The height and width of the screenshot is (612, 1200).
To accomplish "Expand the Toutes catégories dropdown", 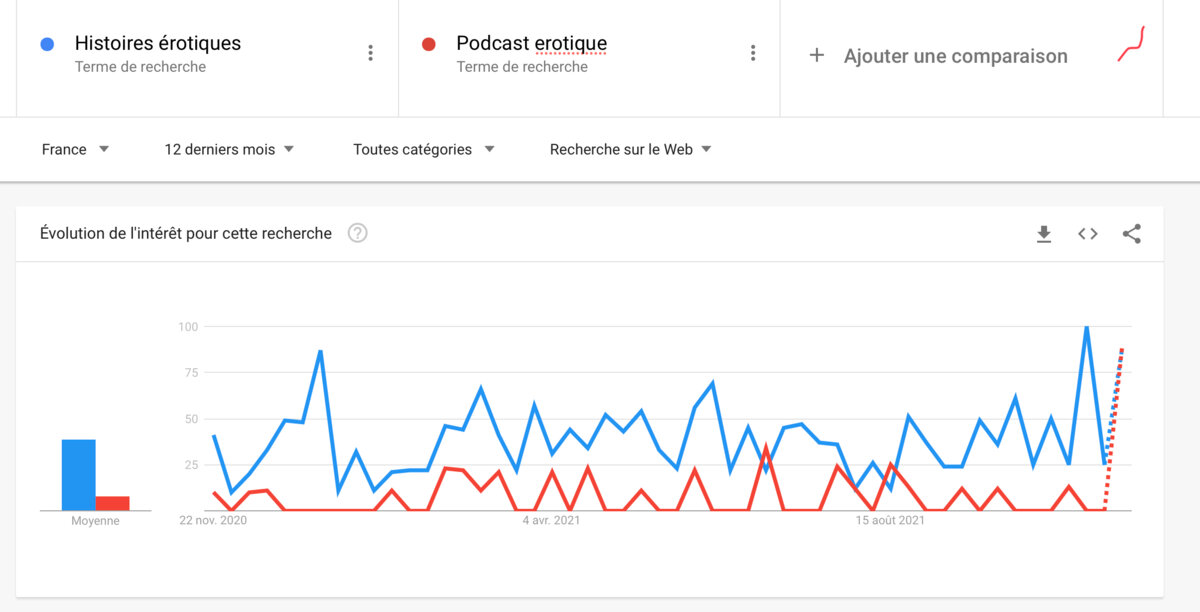I will click(x=423, y=149).
